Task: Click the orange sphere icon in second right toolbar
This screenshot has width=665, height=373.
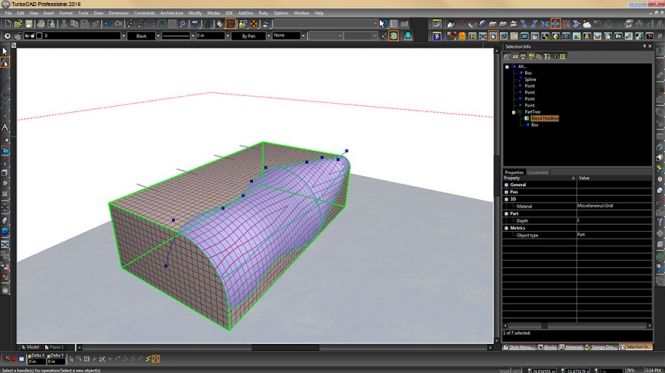Action: pos(462,36)
